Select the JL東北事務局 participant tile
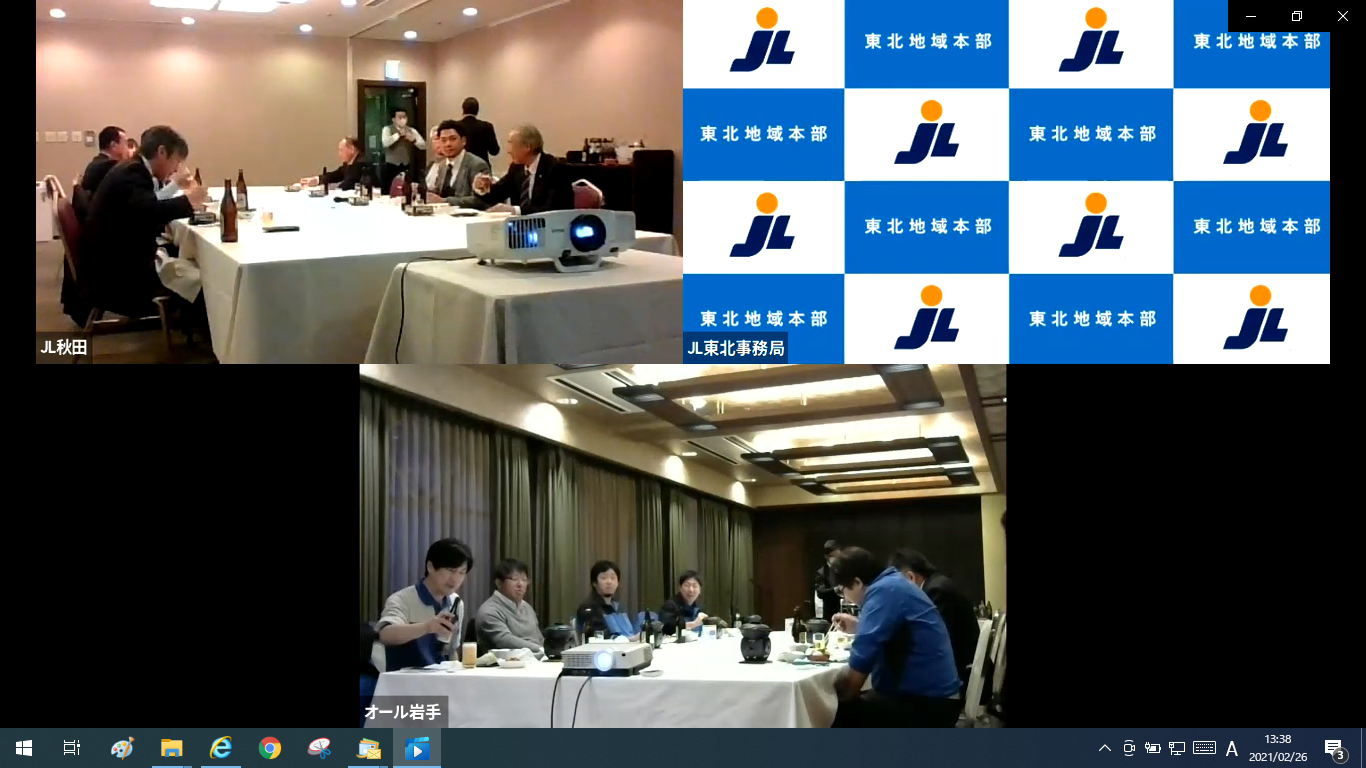This screenshot has height=768, width=1366. pyautogui.click(x=1006, y=182)
